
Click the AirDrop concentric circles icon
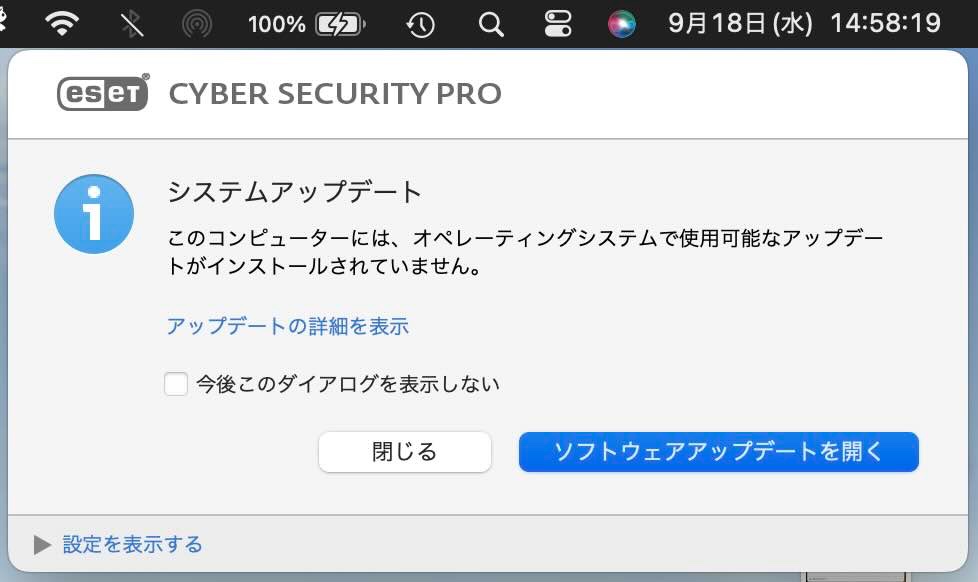click(198, 23)
